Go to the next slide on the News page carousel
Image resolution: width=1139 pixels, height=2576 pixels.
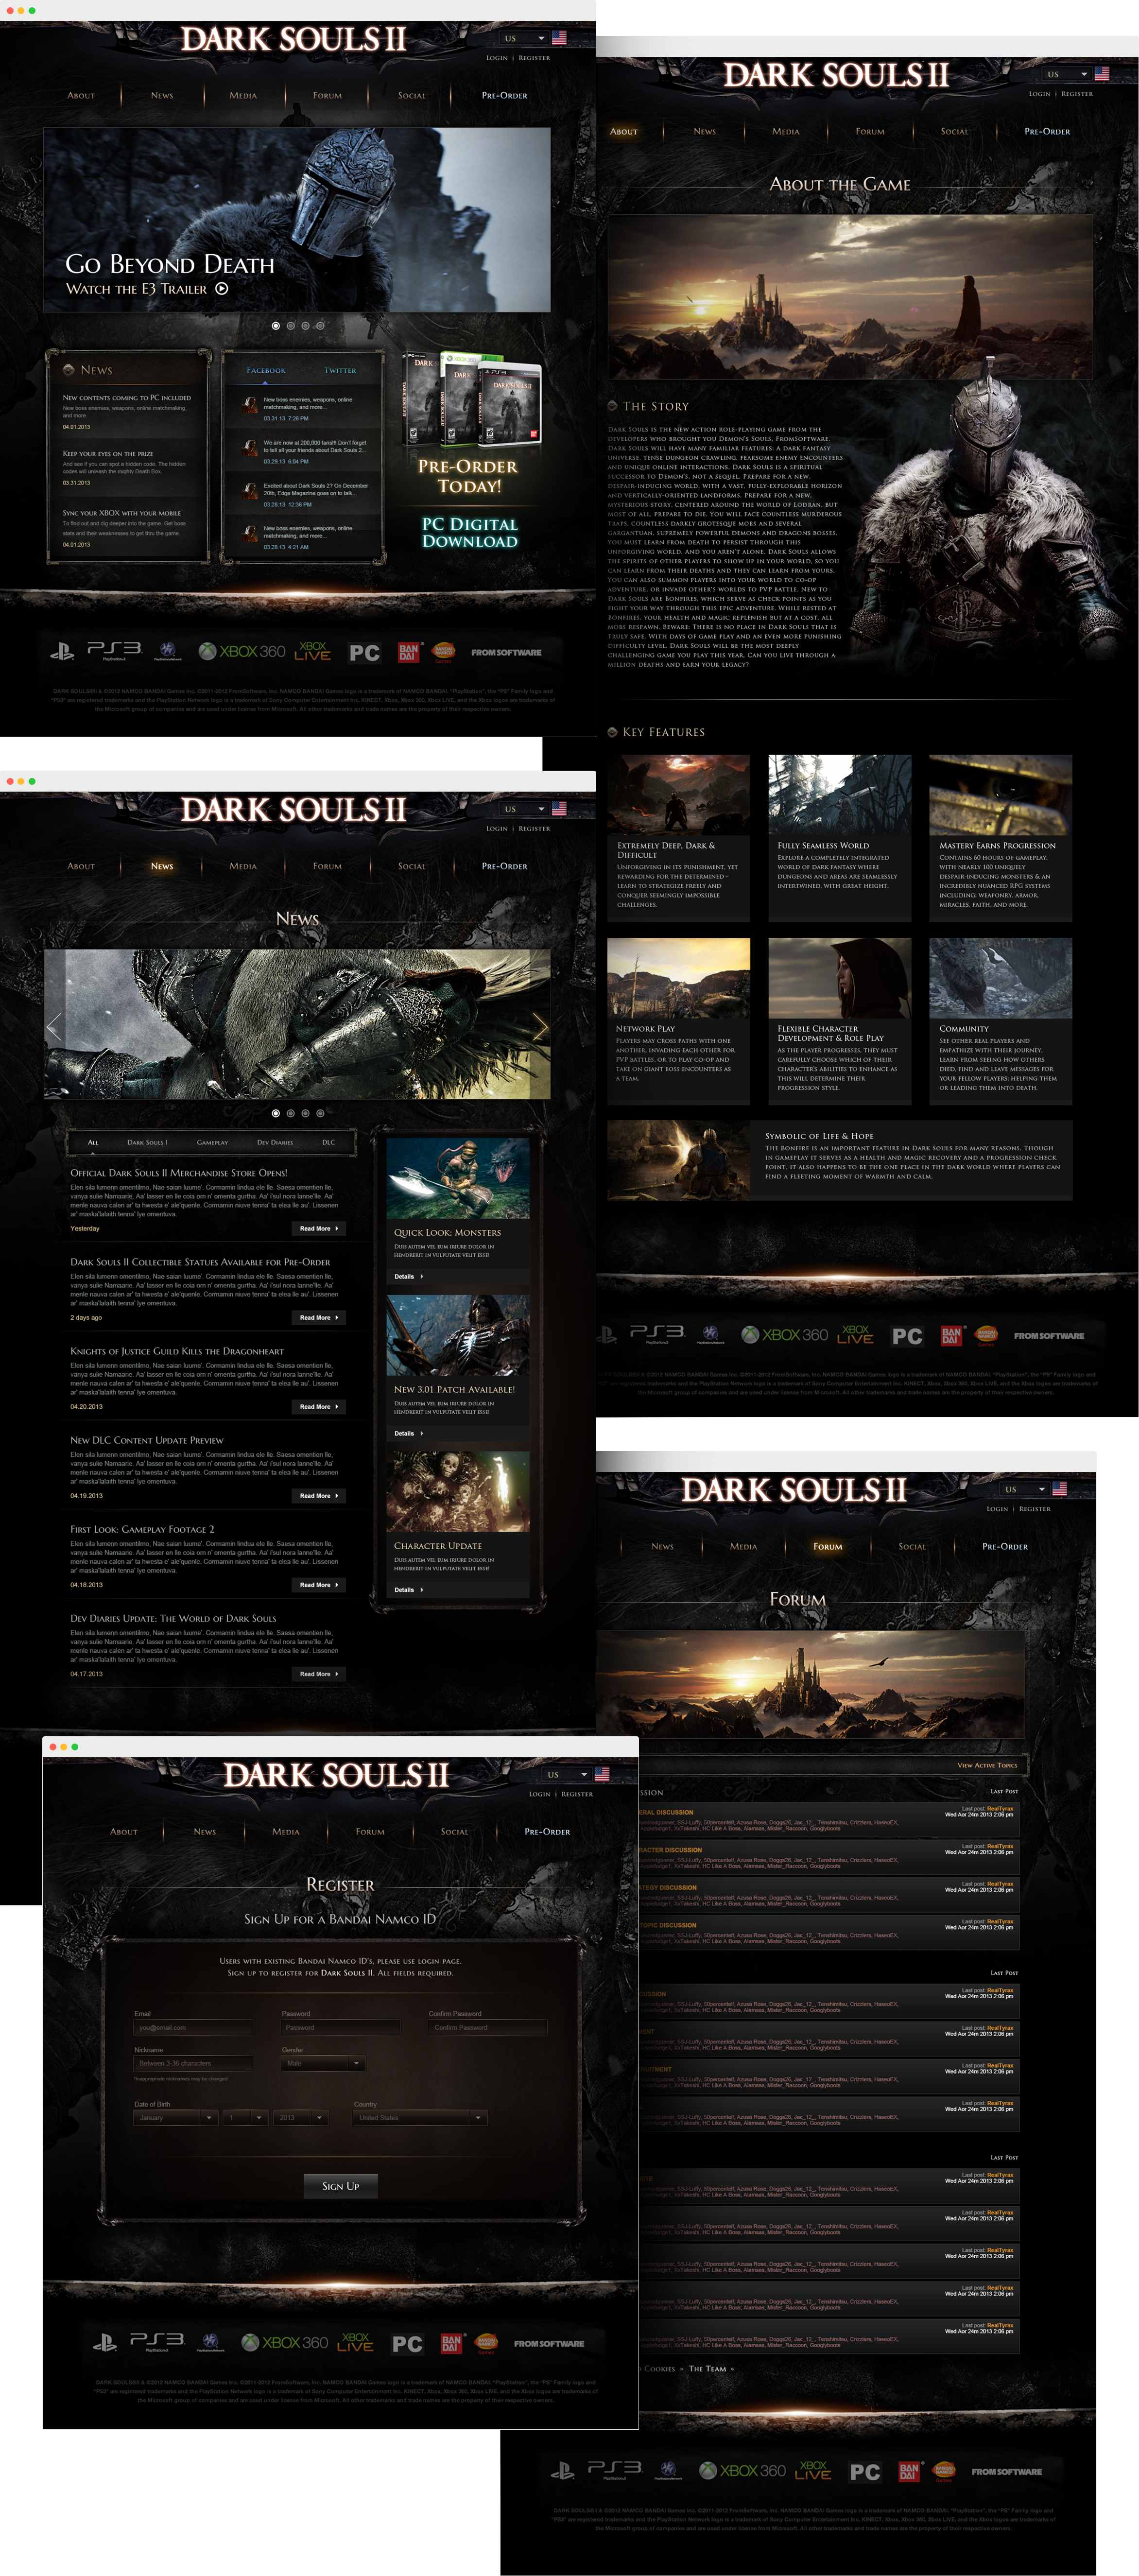tap(540, 1026)
